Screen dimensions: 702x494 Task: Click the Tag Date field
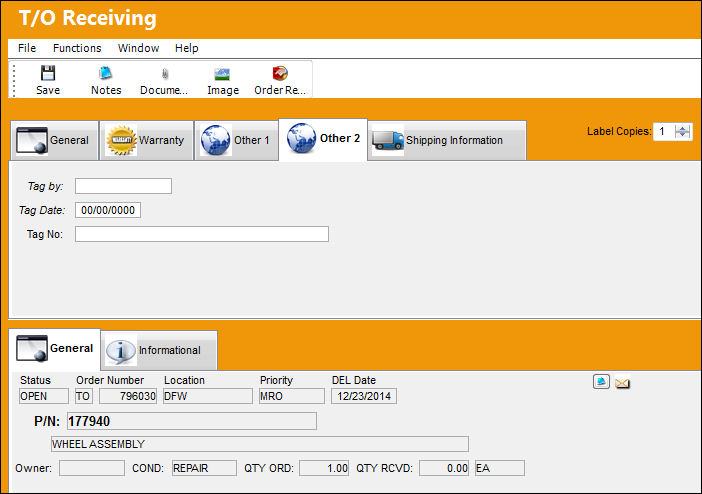(x=108, y=210)
